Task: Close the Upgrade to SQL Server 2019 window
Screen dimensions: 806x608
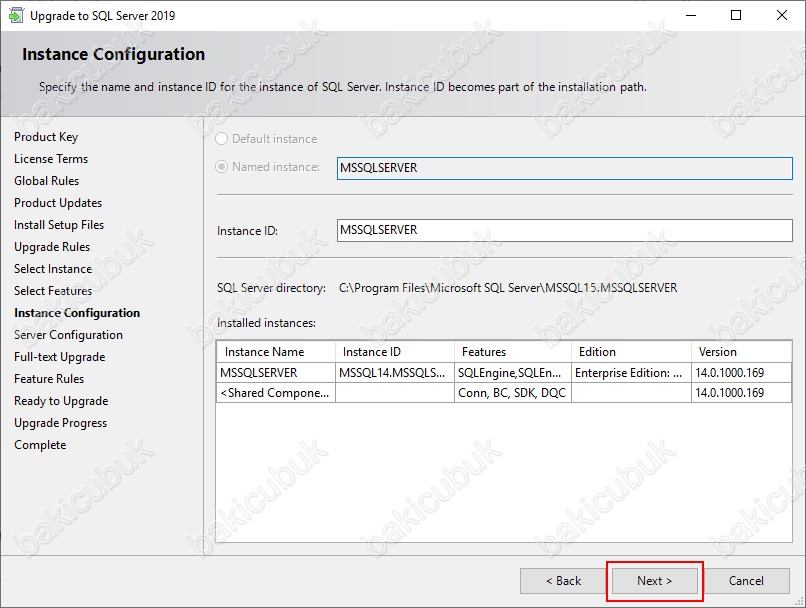Action: tap(782, 15)
